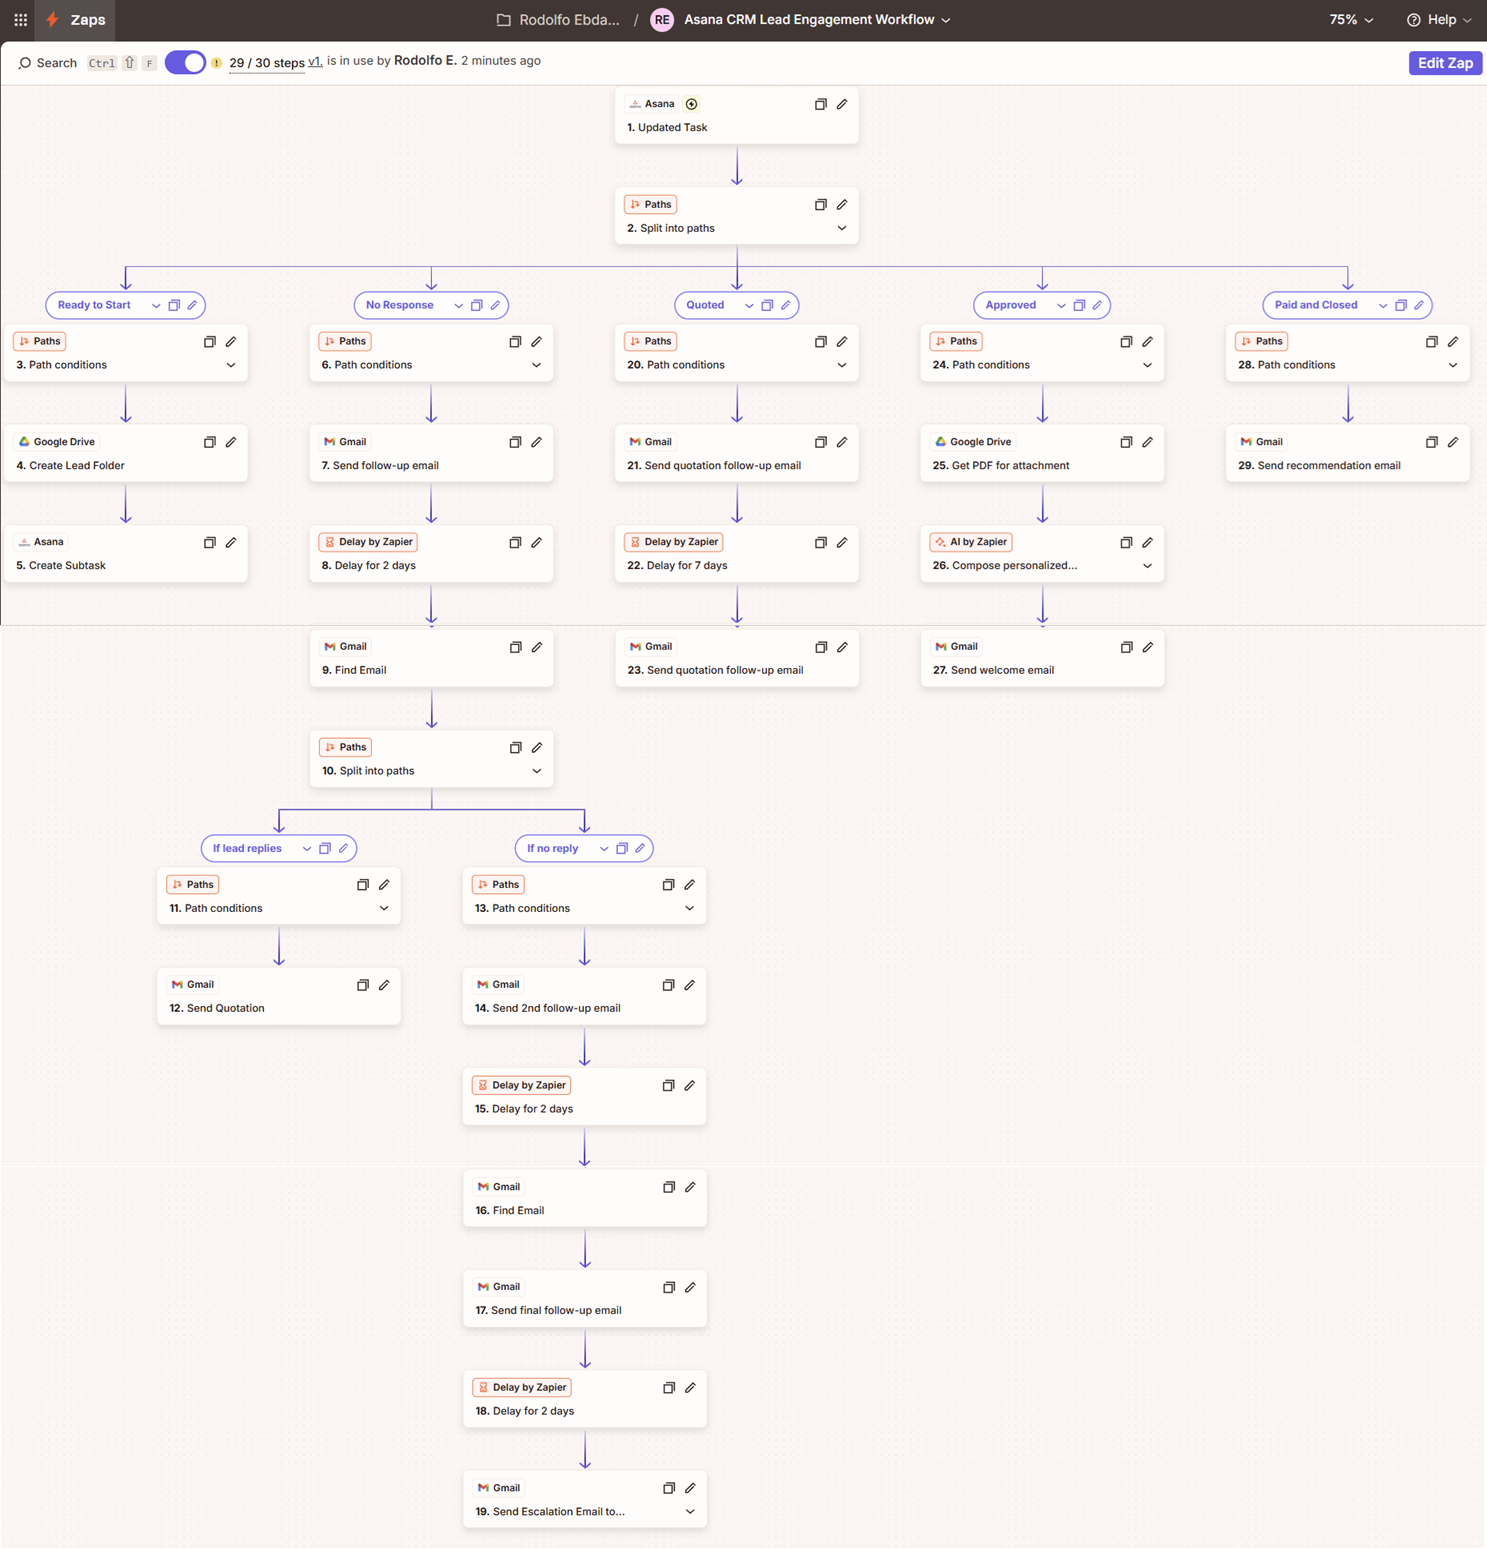
Task: Select the If no reply path
Action: (x=553, y=848)
